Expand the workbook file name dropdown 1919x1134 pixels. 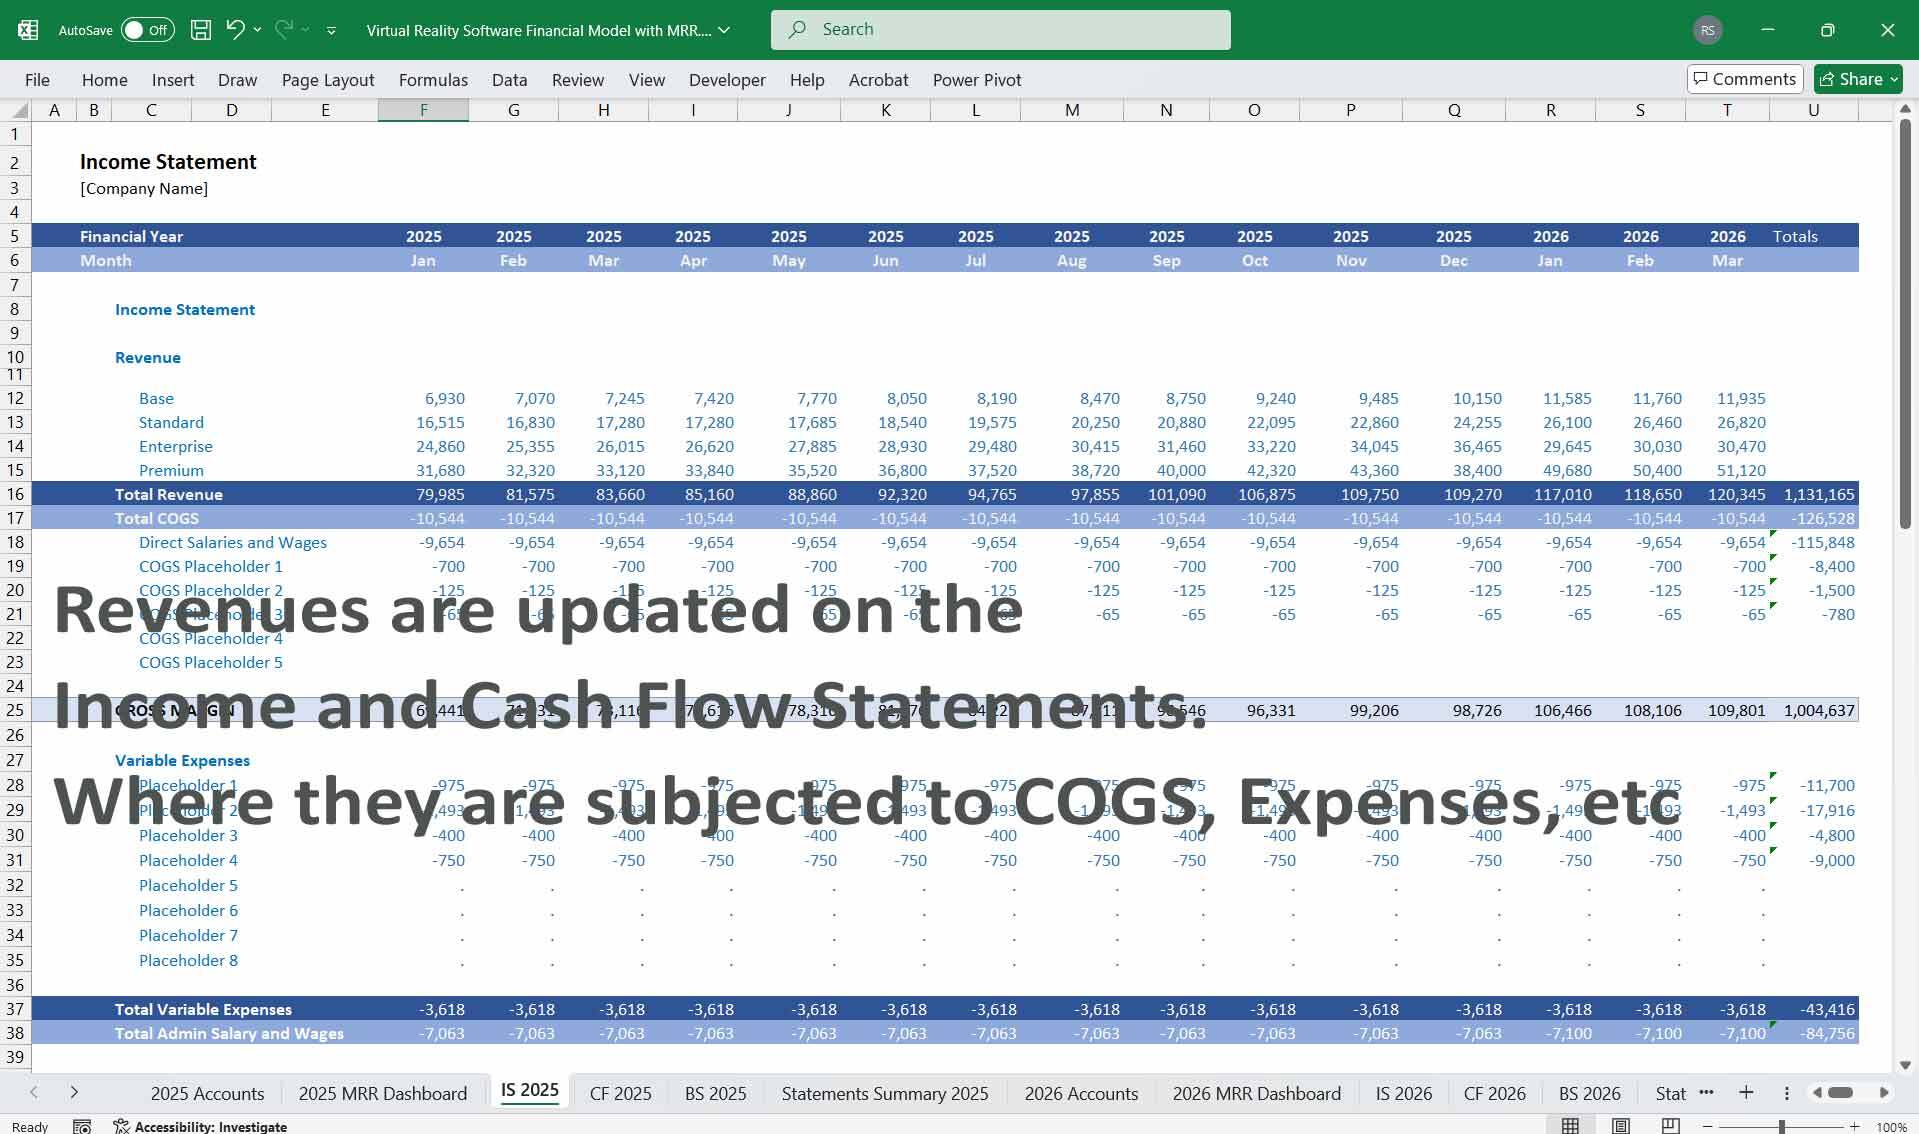tap(725, 30)
